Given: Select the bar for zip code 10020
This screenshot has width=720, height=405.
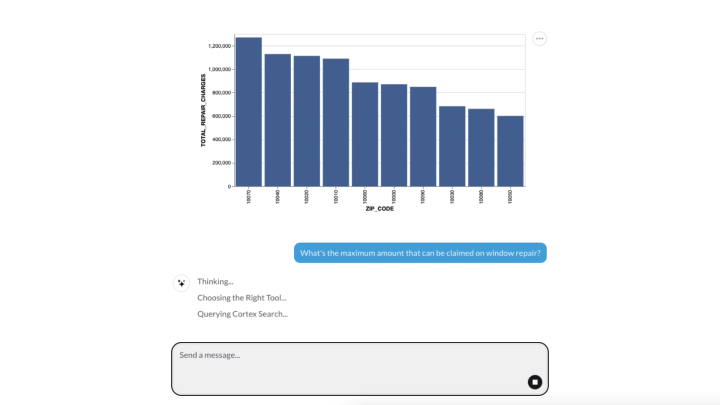Looking at the screenshot, I should tap(307, 121).
